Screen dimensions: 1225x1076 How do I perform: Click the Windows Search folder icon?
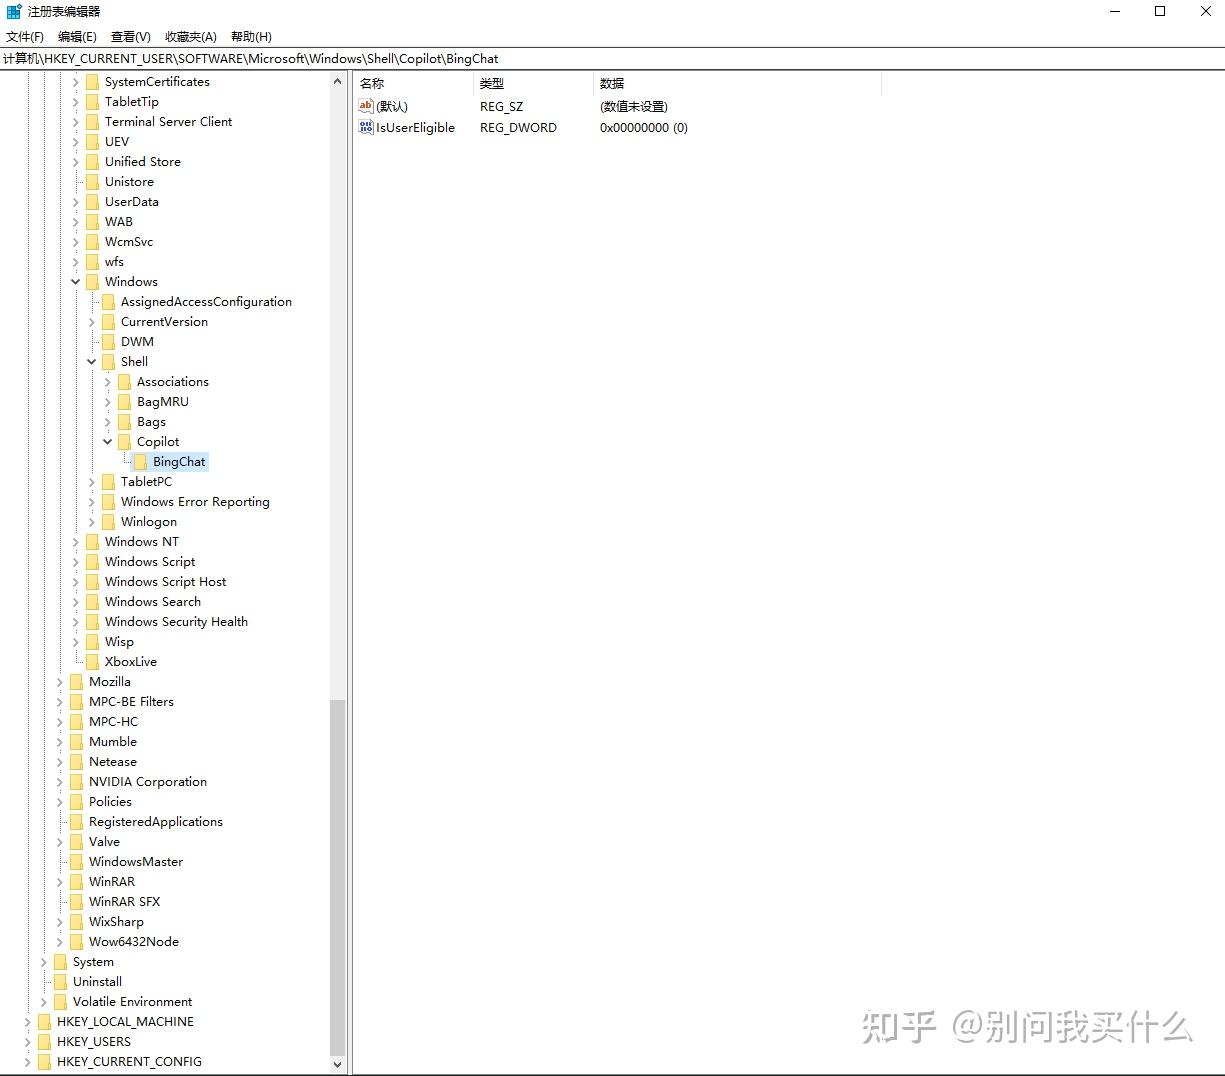(x=92, y=602)
